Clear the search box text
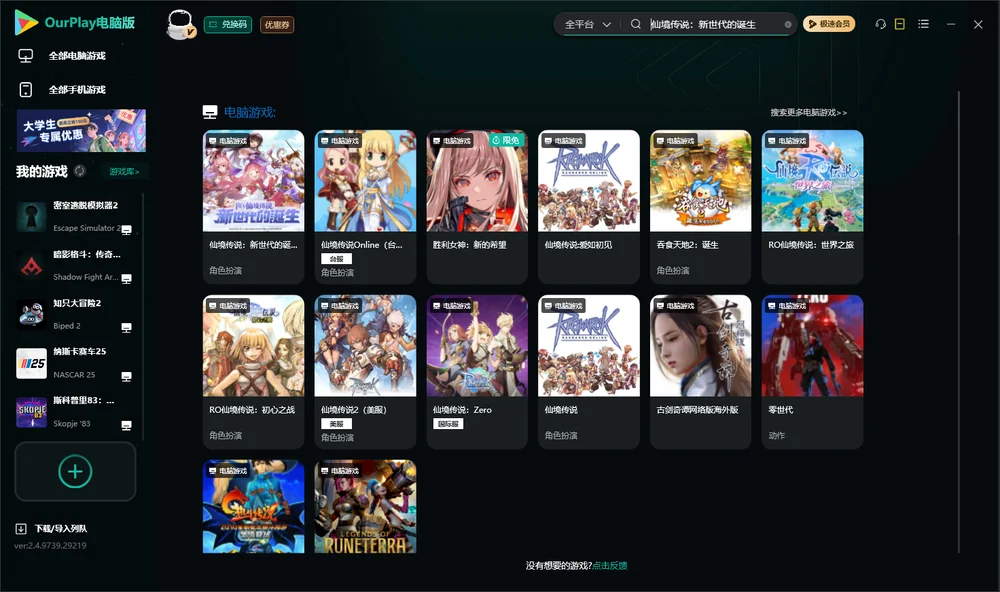 click(x=788, y=25)
